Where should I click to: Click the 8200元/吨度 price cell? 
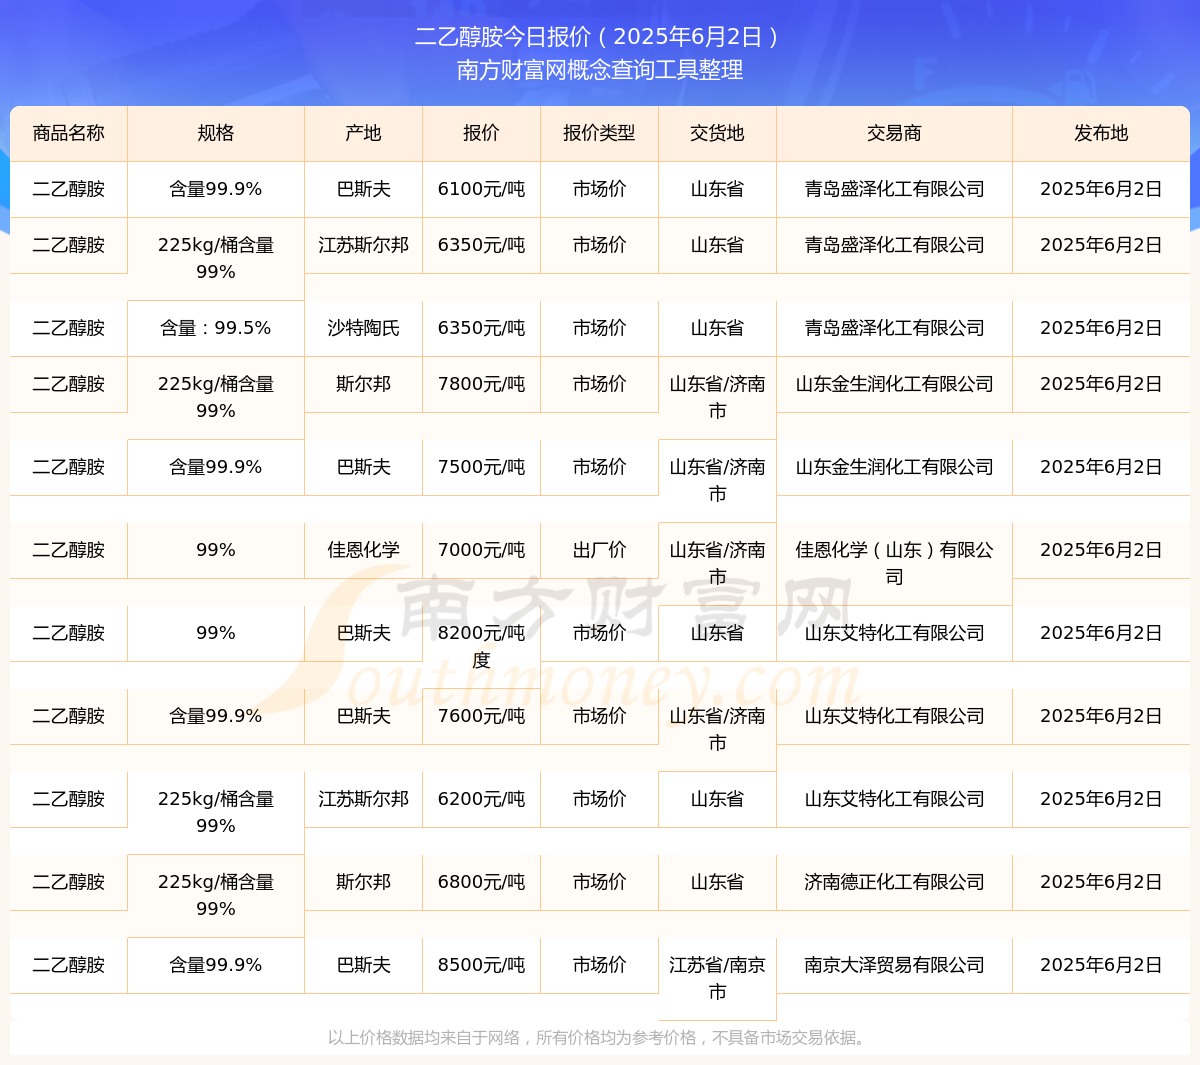[x=481, y=646]
